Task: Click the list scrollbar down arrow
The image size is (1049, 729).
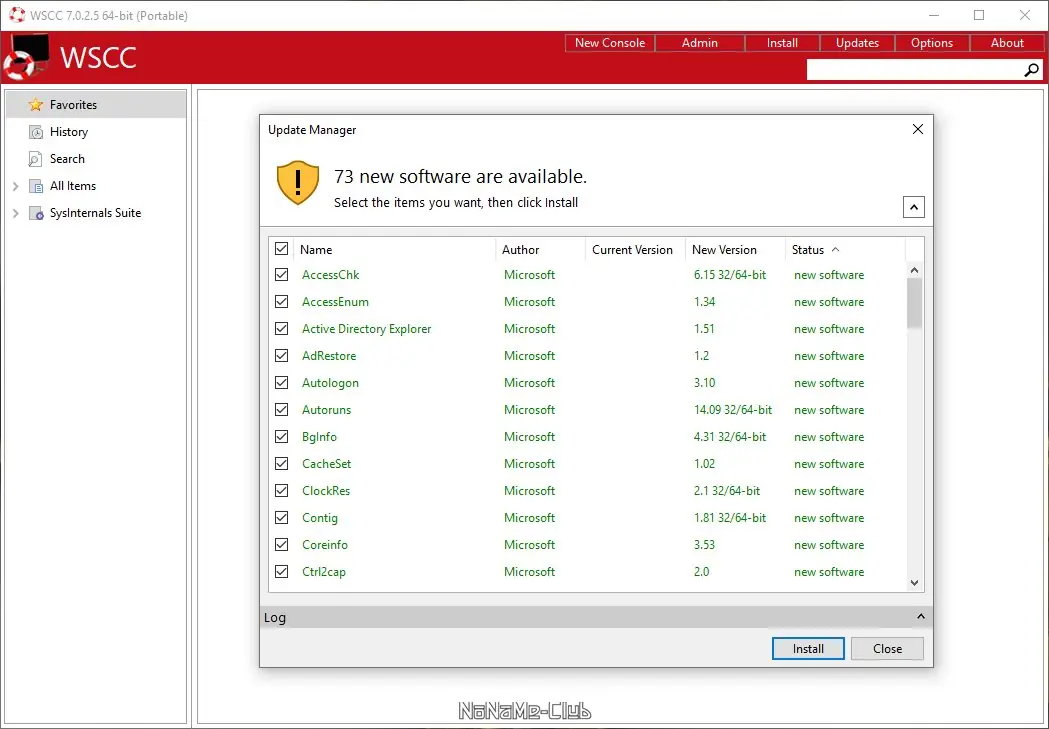Action: click(x=915, y=583)
